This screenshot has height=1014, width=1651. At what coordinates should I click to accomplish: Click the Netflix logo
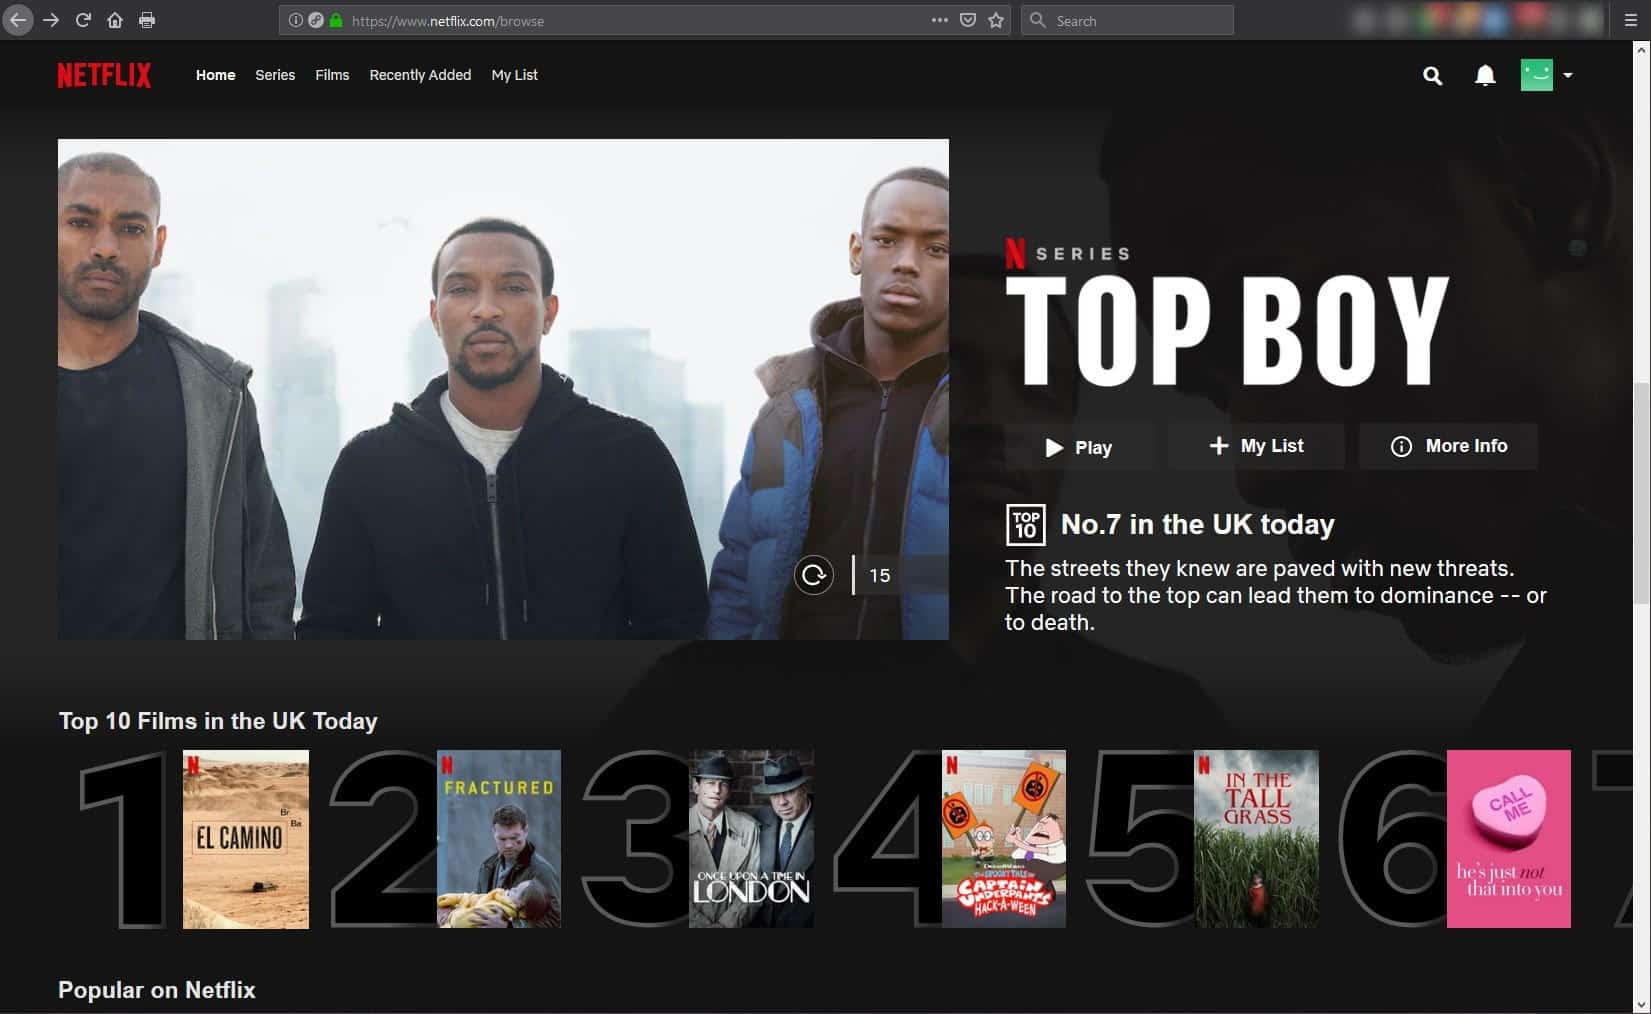(104, 75)
